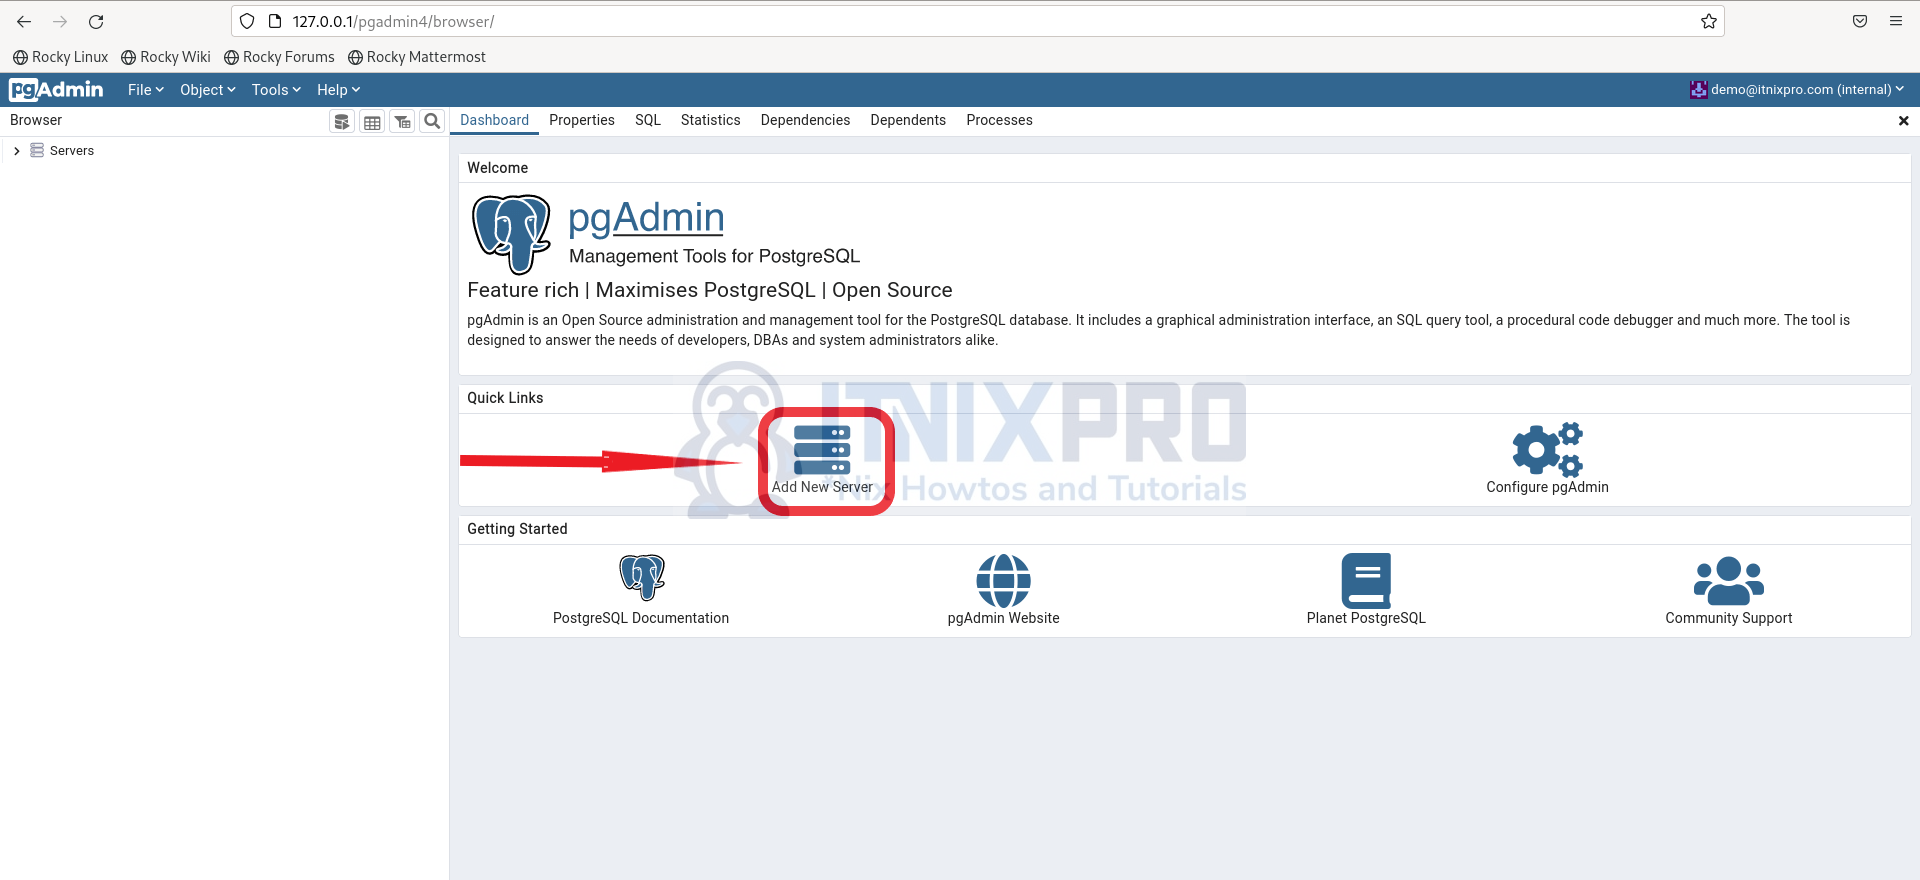The image size is (1920, 880).
Task: Close the dashboard panel with X
Action: tap(1904, 121)
